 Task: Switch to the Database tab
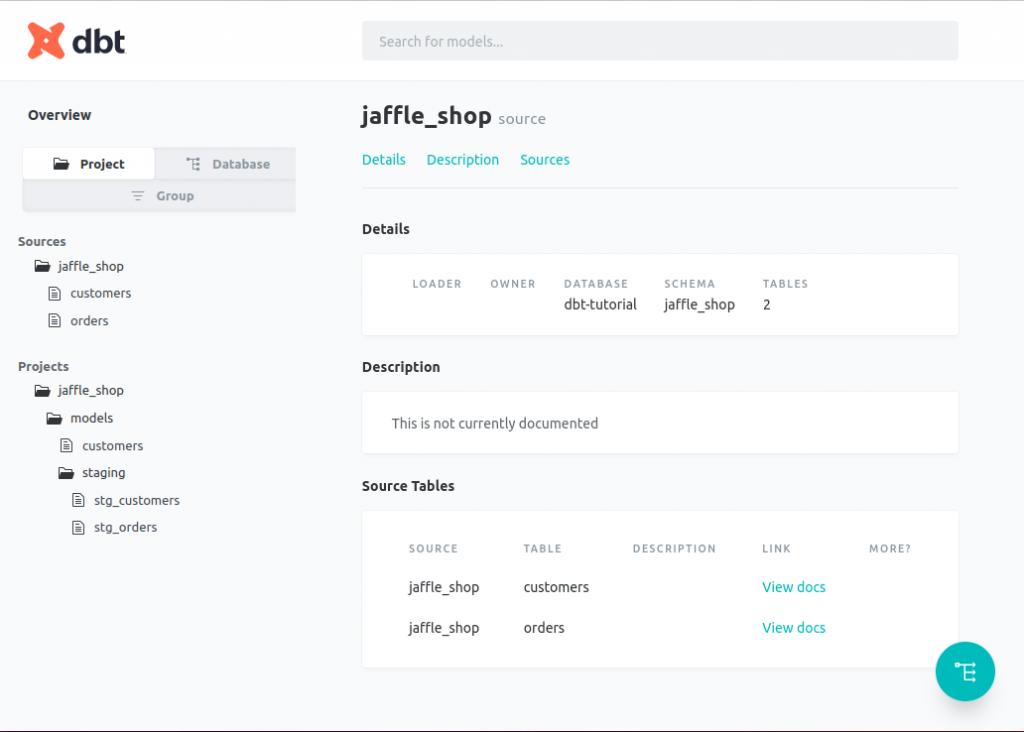tap(226, 164)
